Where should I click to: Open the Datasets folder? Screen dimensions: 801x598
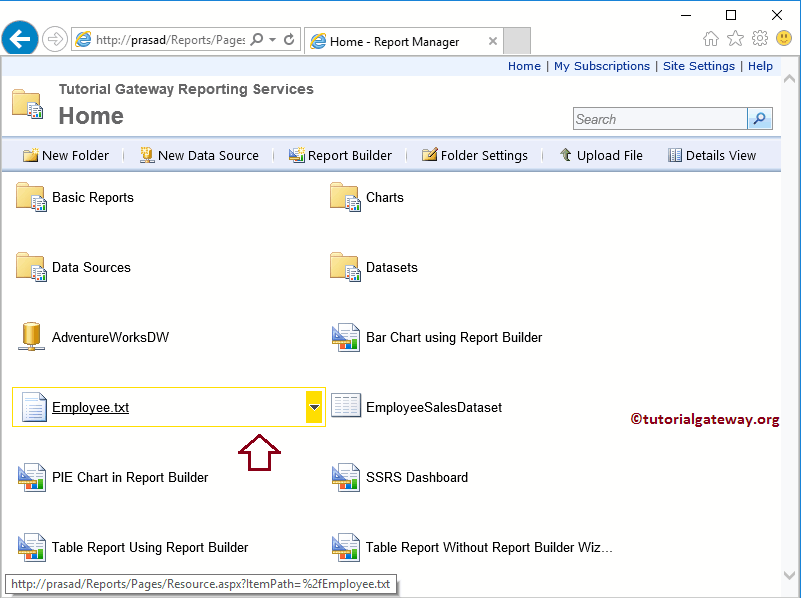(390, 267)
